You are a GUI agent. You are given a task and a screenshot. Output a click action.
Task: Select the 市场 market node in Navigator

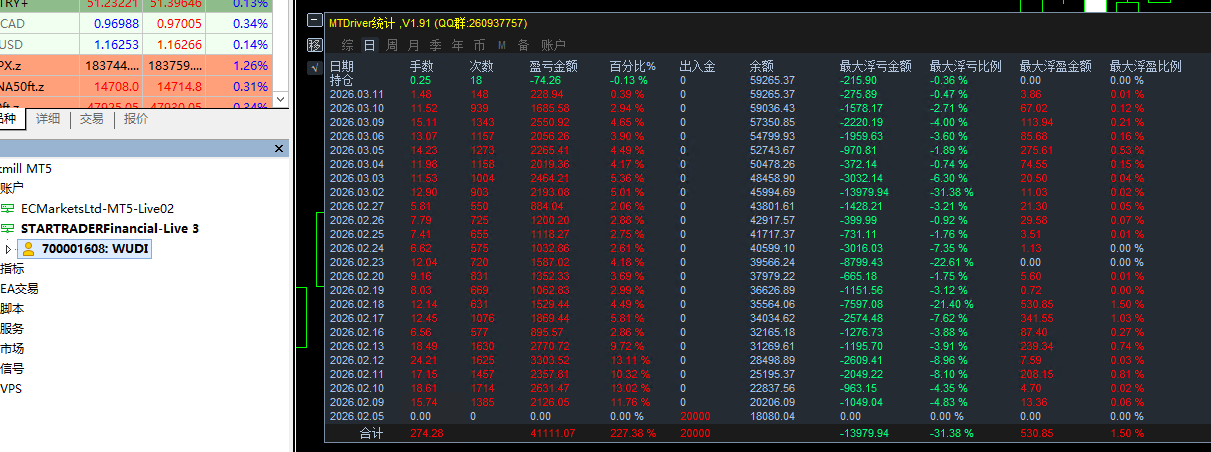(x=12, y=348)
